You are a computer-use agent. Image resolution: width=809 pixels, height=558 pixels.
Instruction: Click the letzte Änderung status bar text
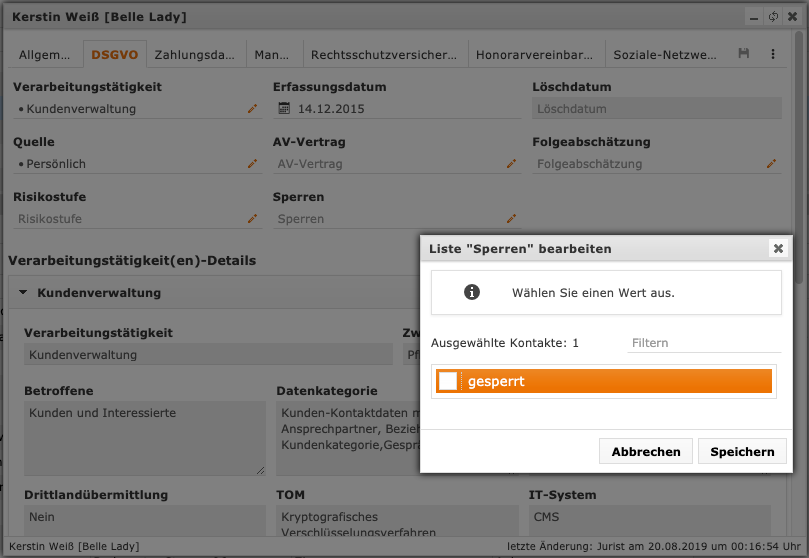click(x=654, y=546)
